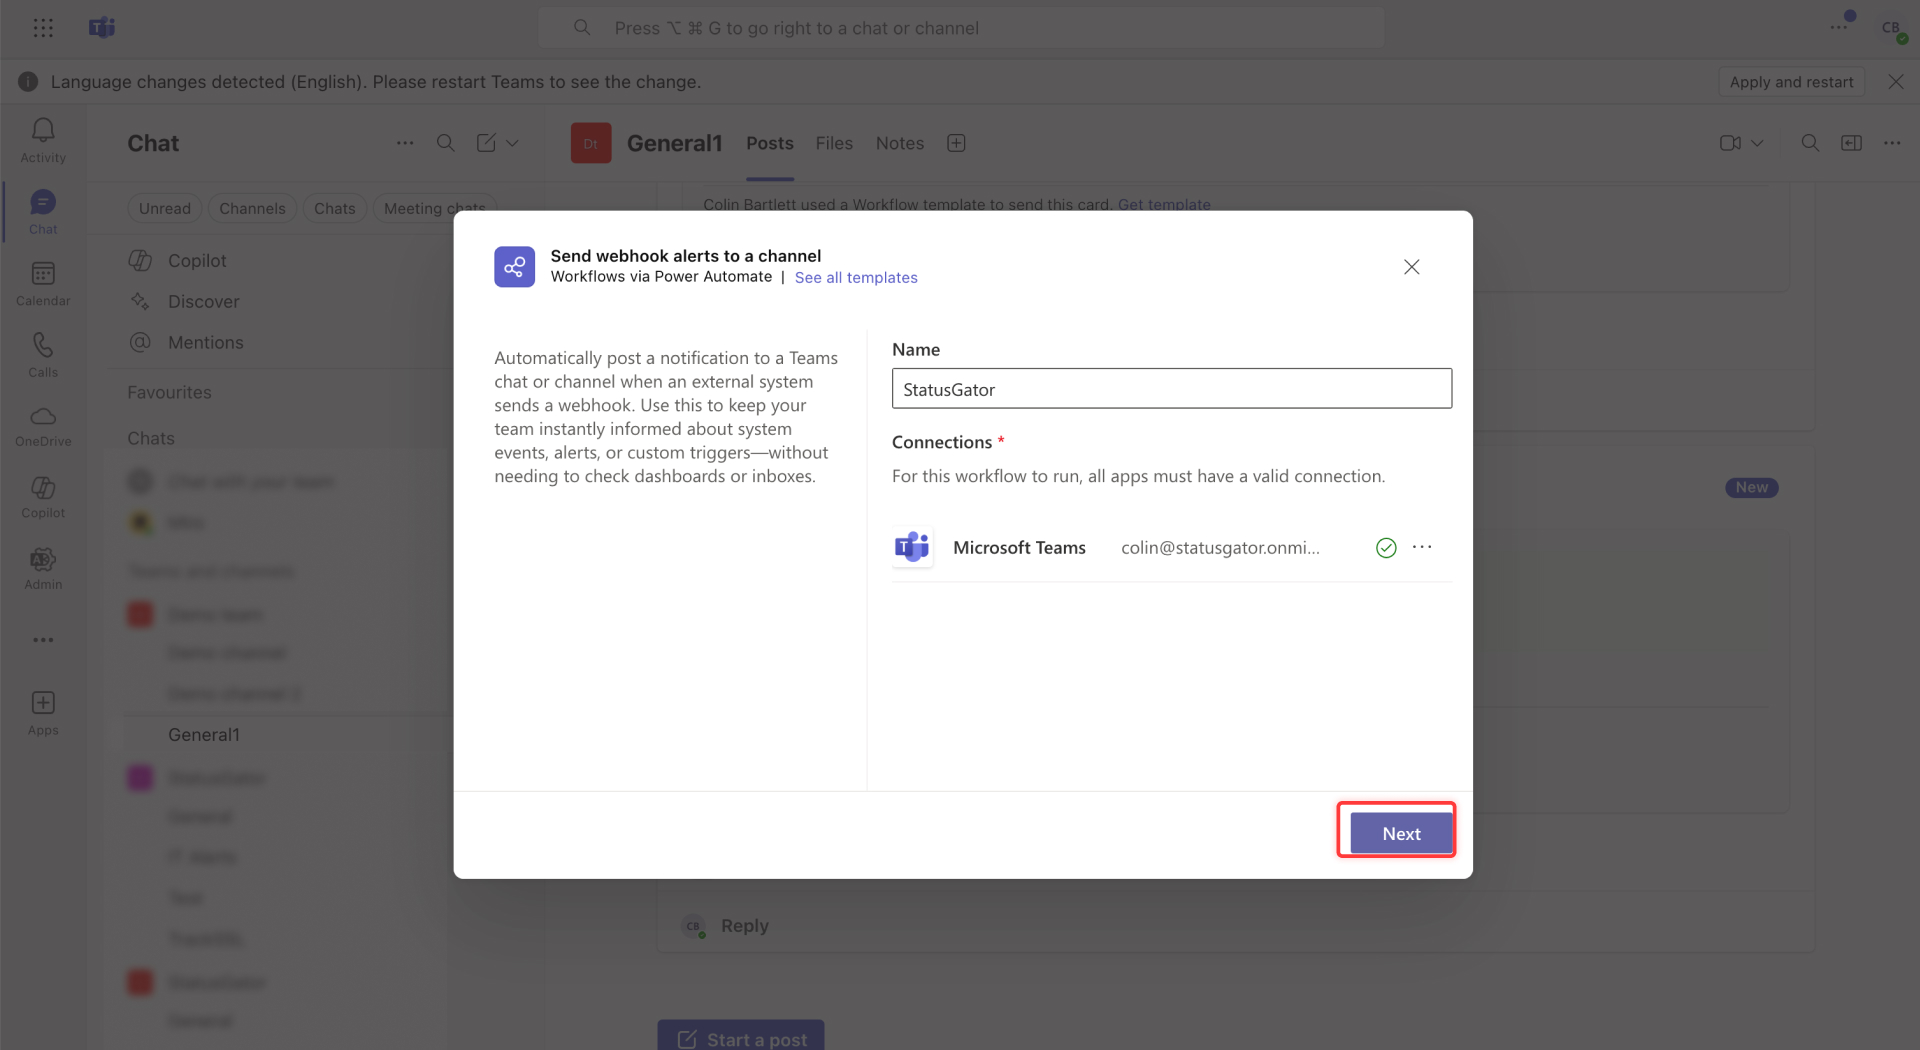Filter by Meeting chats pill

434,208
